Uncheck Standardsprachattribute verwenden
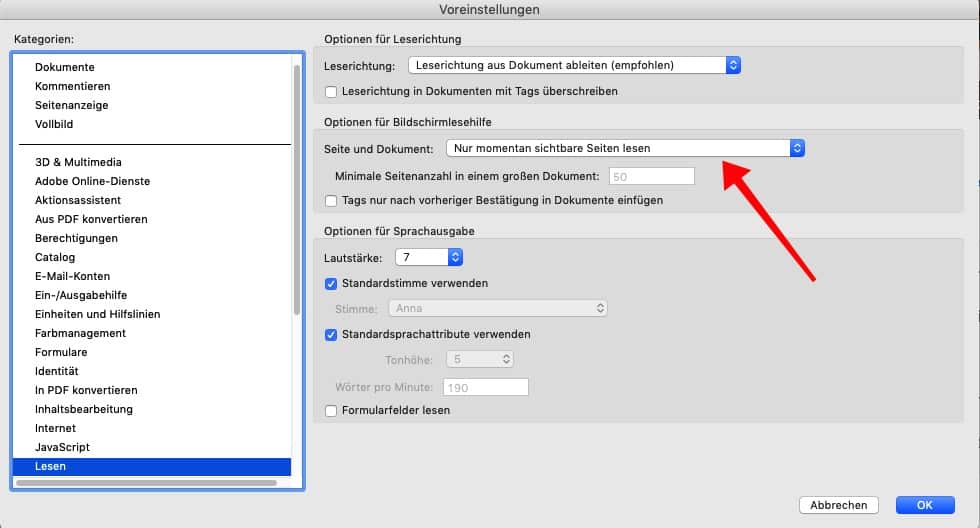 coord(332,335)
